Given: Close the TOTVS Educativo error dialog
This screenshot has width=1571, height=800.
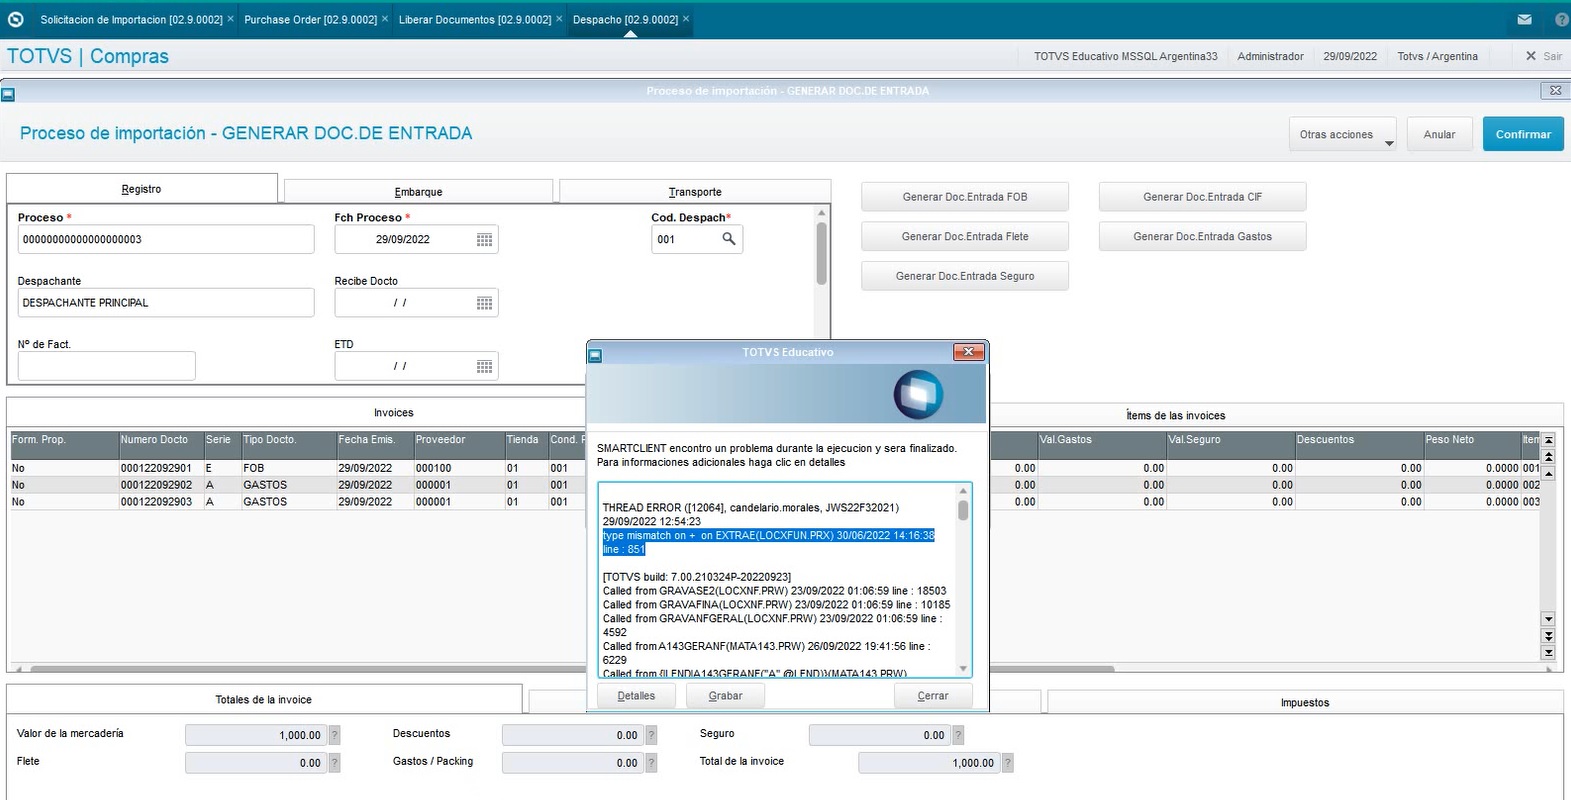Looking at the screenshot, I should click(x=968, y=352).
